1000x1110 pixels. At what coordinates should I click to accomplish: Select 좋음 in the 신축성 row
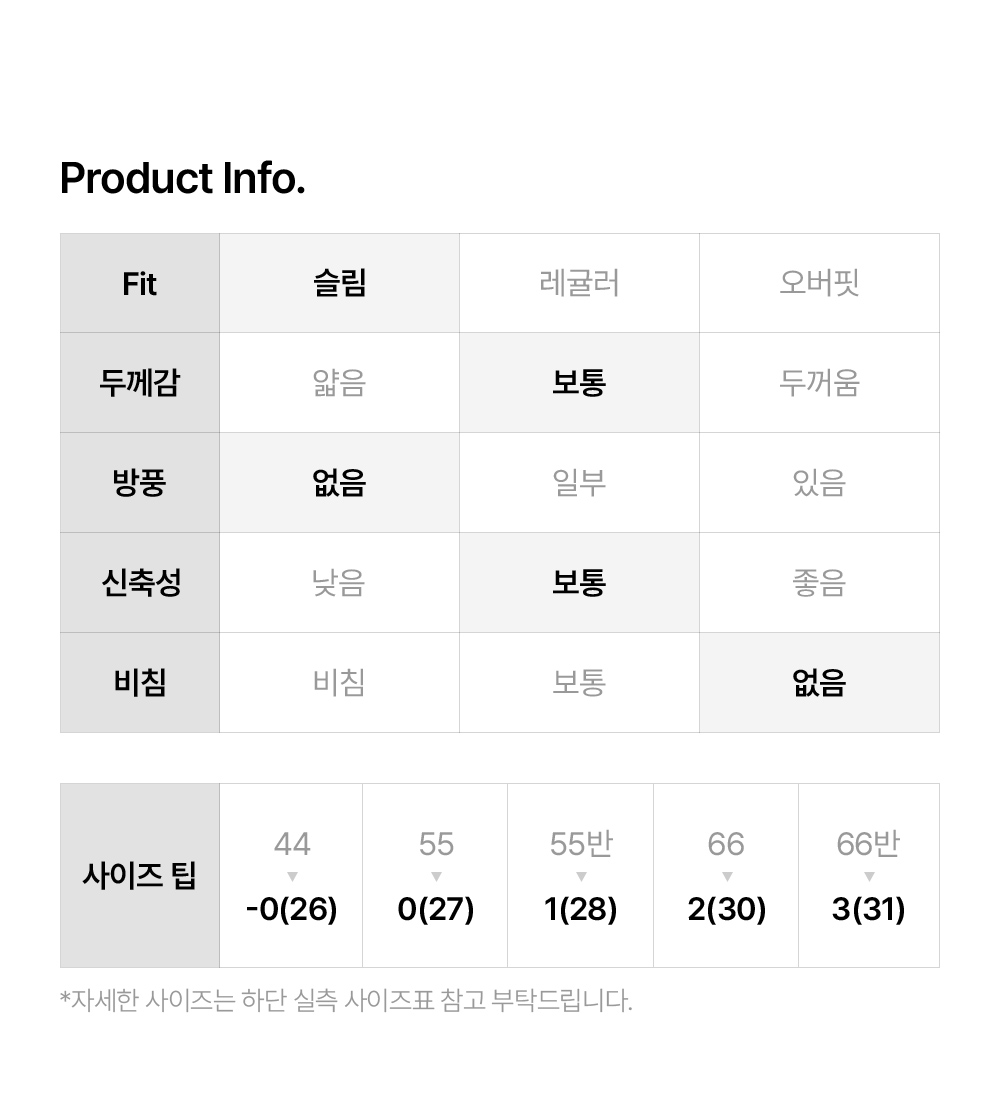click(819, 583)
